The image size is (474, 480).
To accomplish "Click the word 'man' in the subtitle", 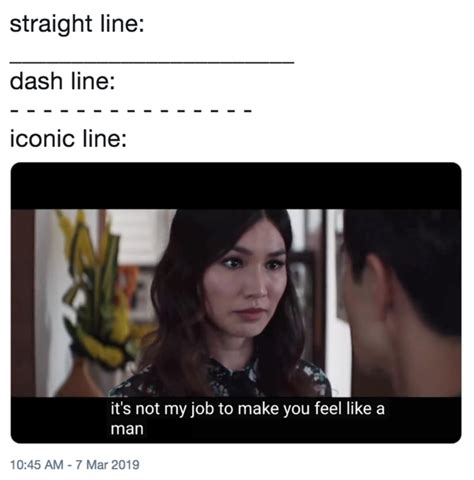I will [127, 429].
